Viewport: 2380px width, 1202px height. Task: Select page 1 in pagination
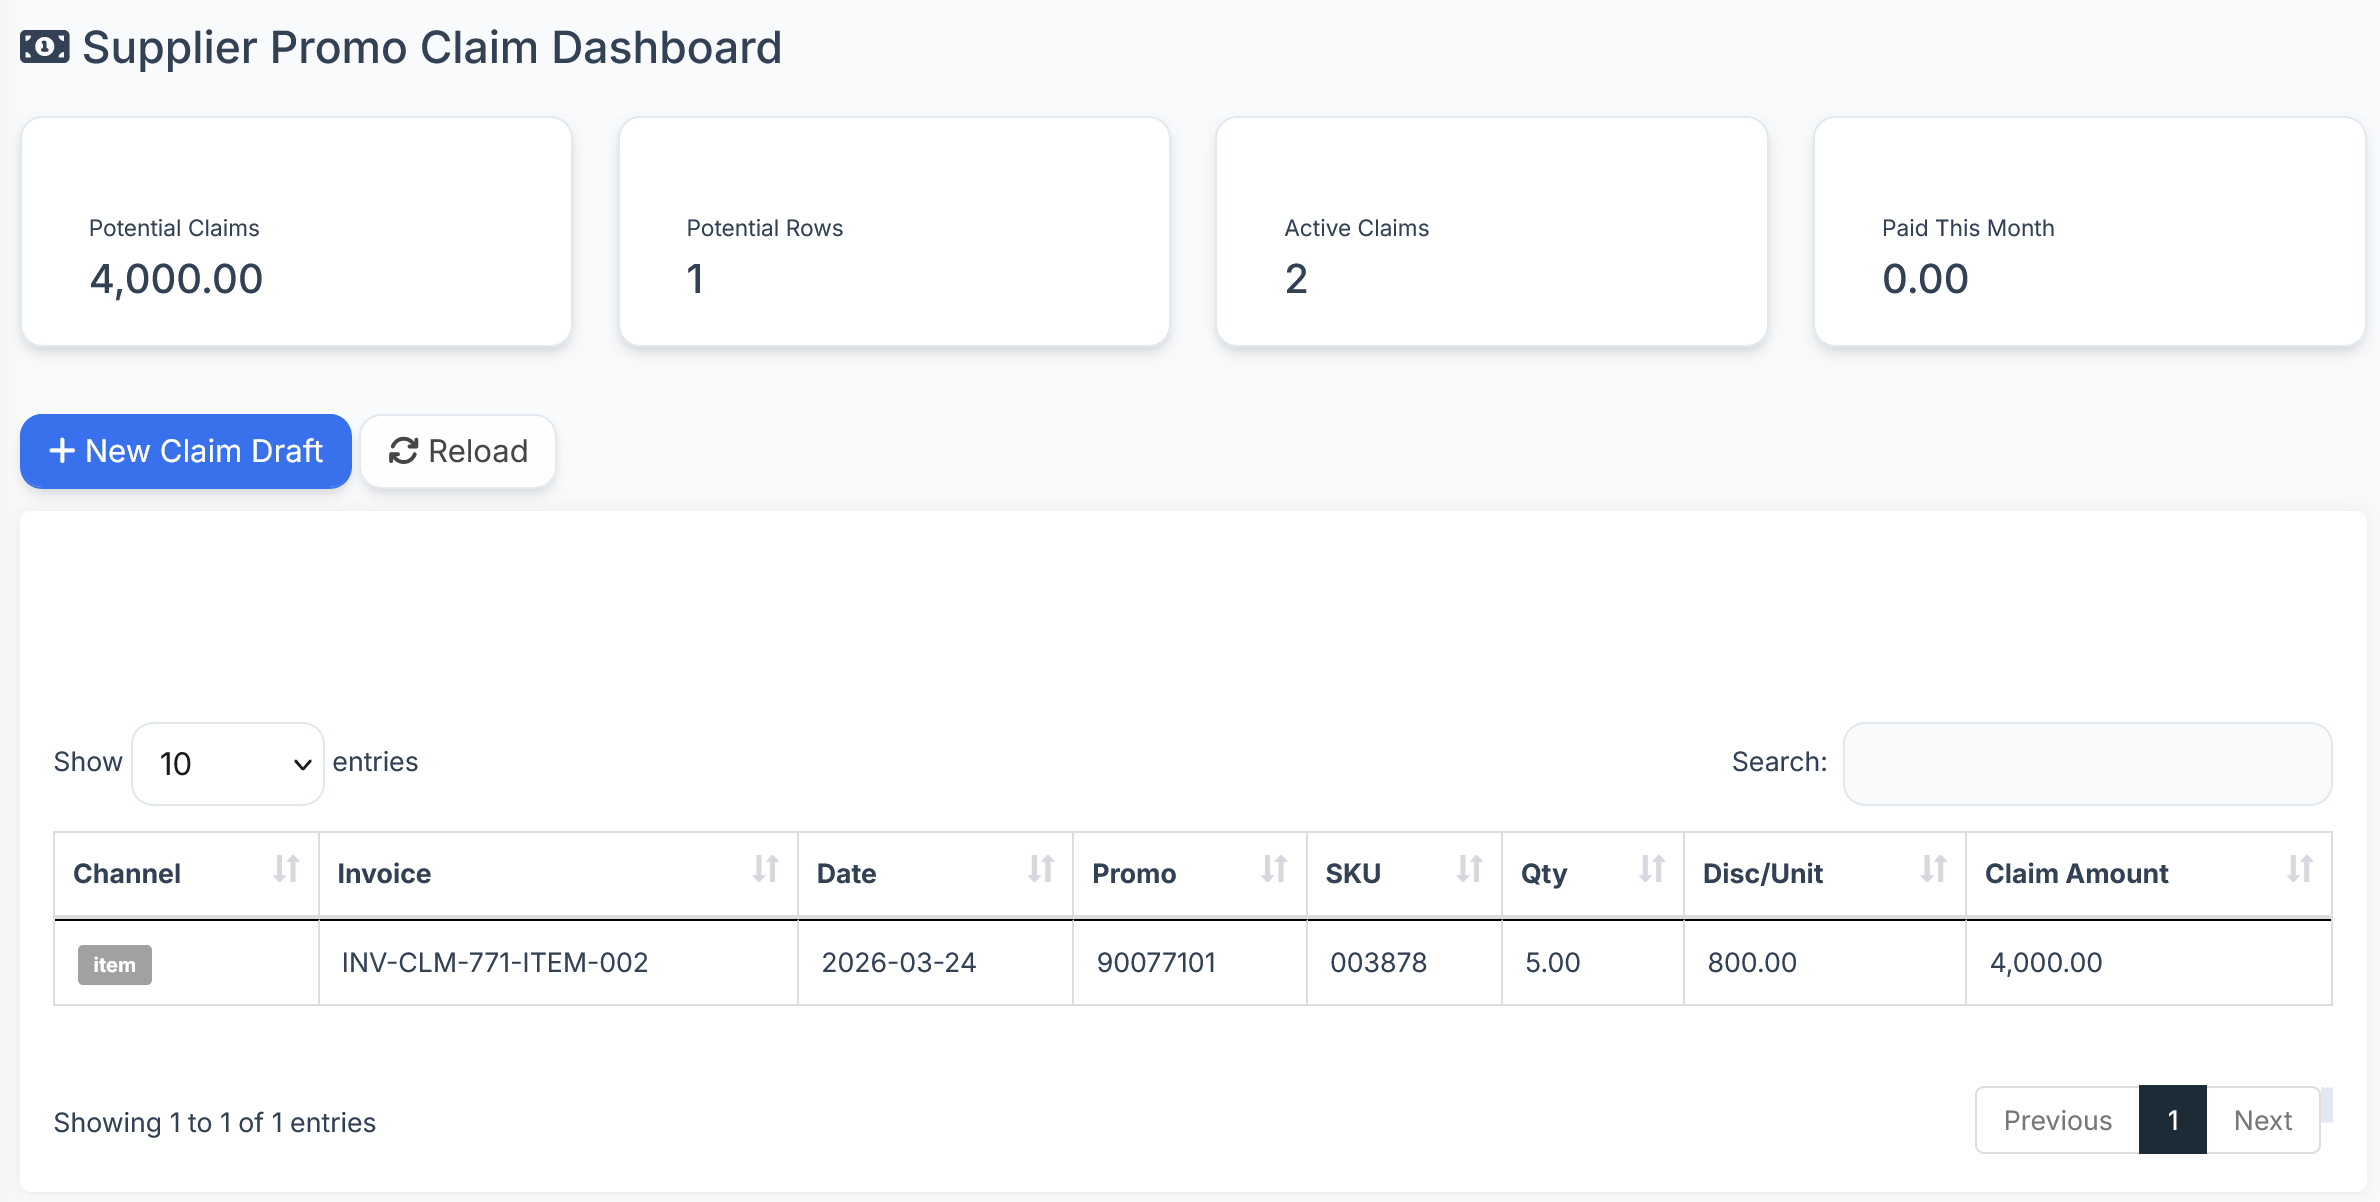coord(2172,1120)
